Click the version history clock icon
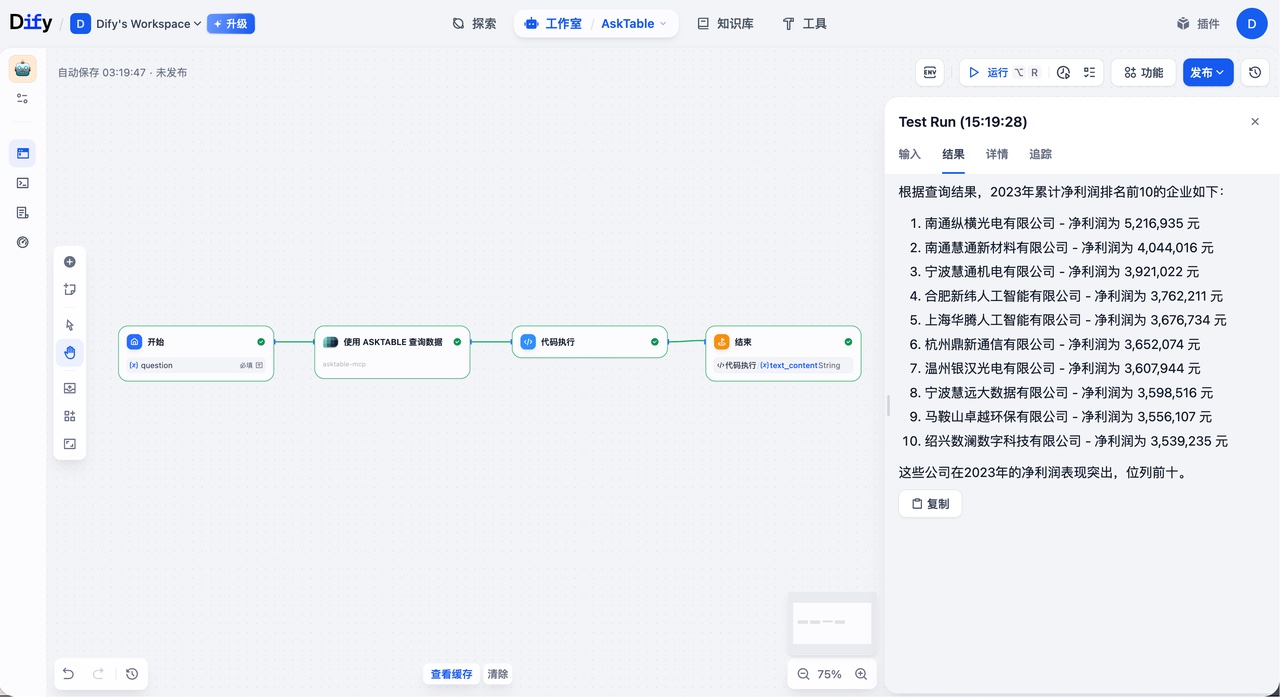Viewport: 1280px width, 697px height. tap(1255, 72)
